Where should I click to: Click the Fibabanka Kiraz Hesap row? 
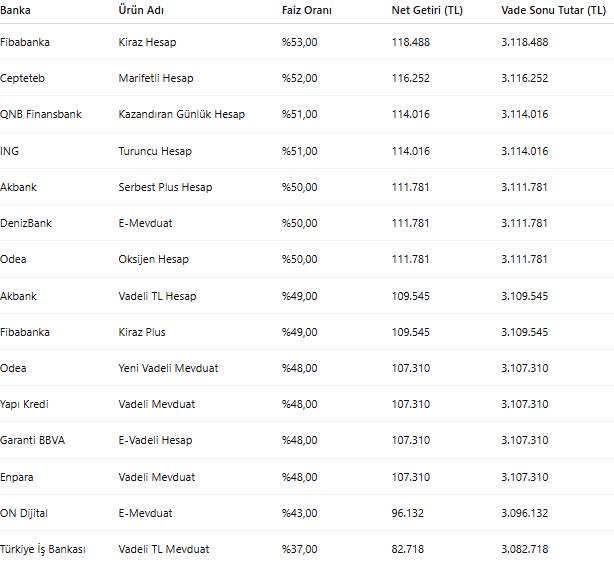tap(307, 42)
